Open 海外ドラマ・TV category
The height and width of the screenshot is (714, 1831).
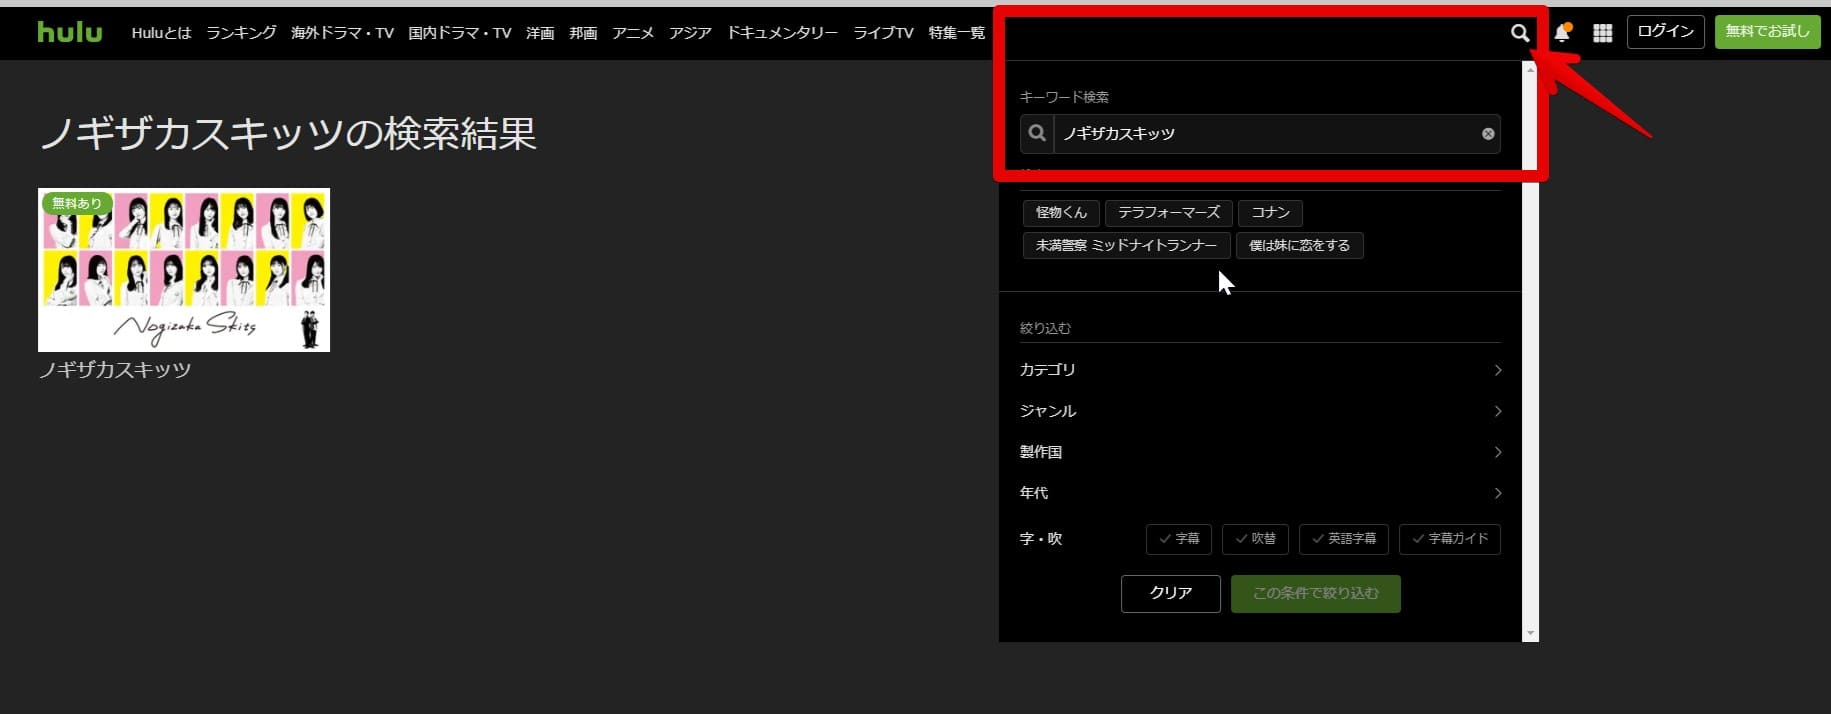pos(342,33)
